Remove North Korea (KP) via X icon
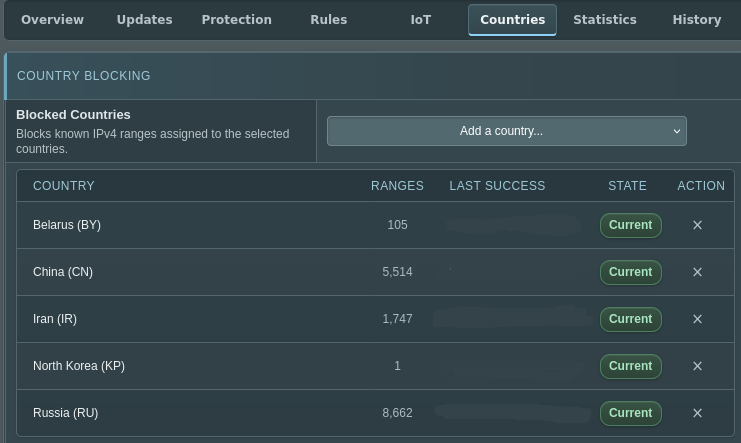Viewport: 741px width, 443px height. [x=697, y=366]
